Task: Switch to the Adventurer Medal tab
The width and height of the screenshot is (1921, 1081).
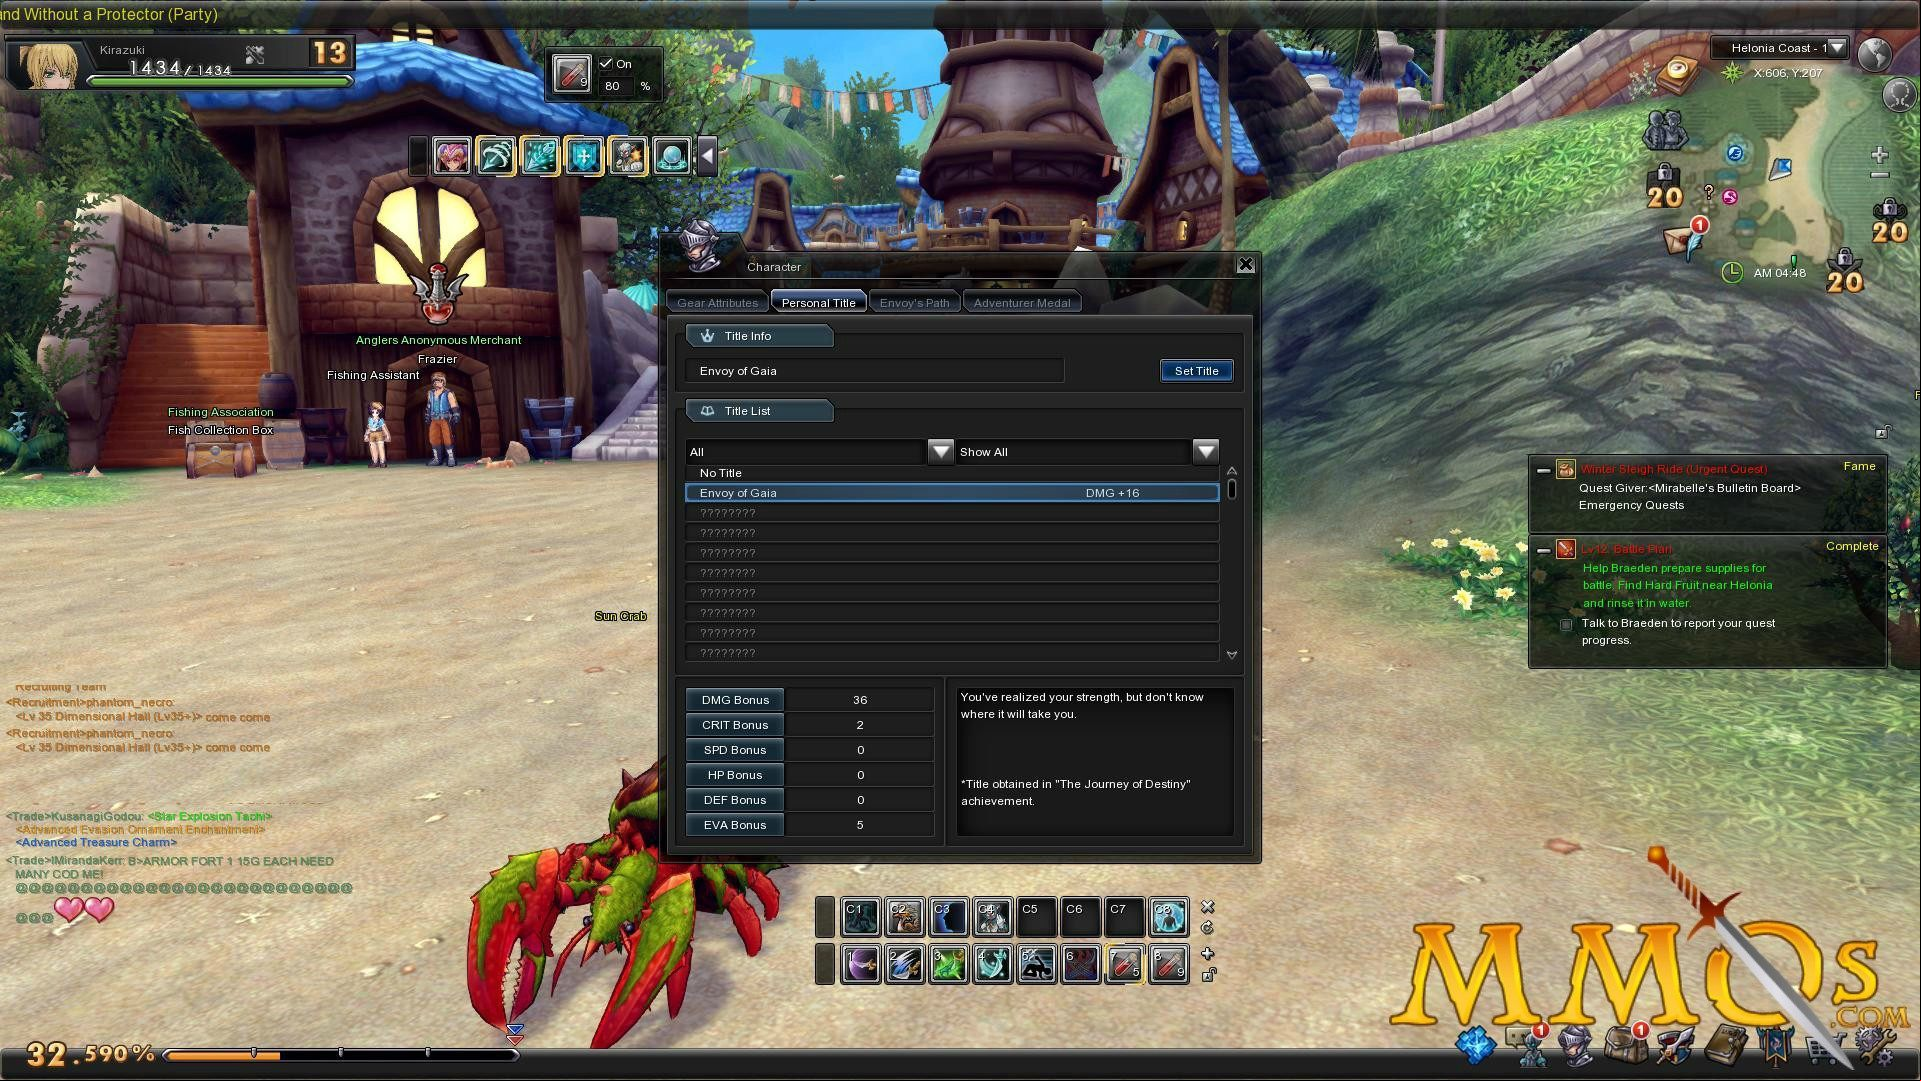Action: click(1022, 303)
